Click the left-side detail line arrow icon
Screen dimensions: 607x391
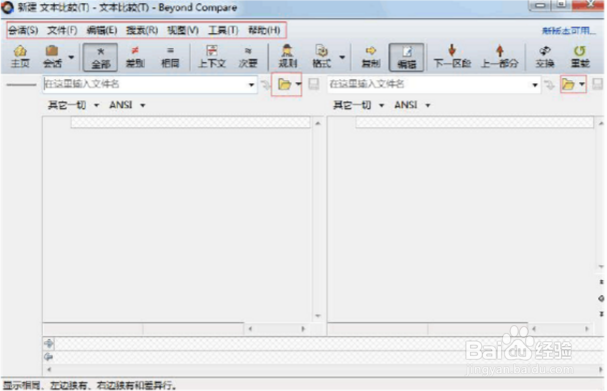point(49,343)
